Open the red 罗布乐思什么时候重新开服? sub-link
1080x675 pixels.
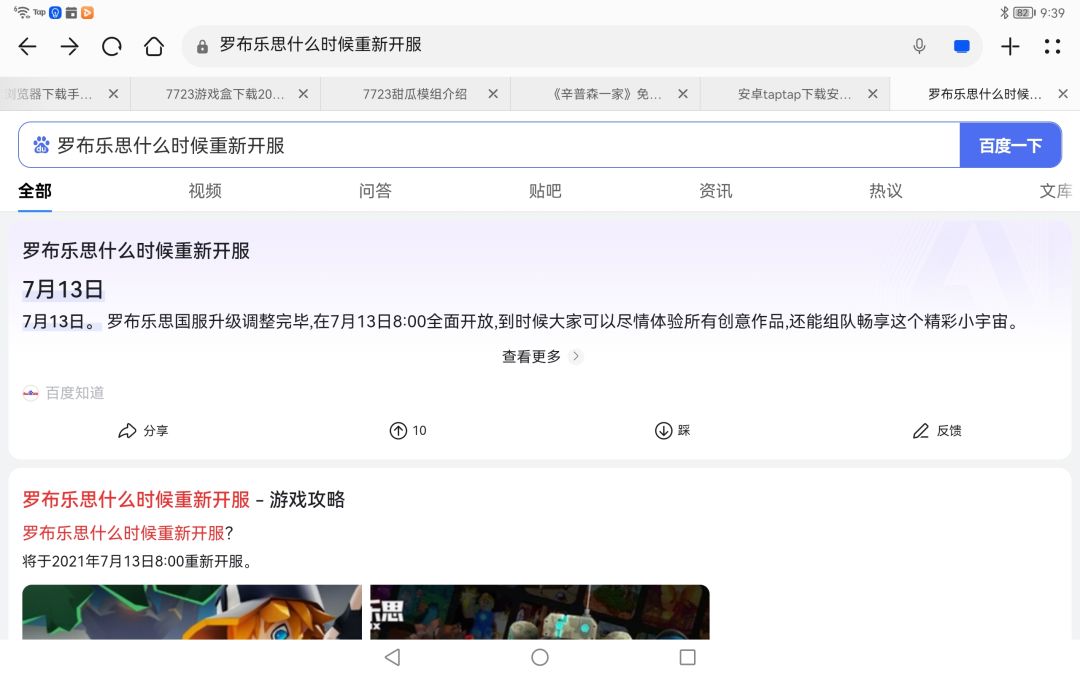click(x=128, y=532)
